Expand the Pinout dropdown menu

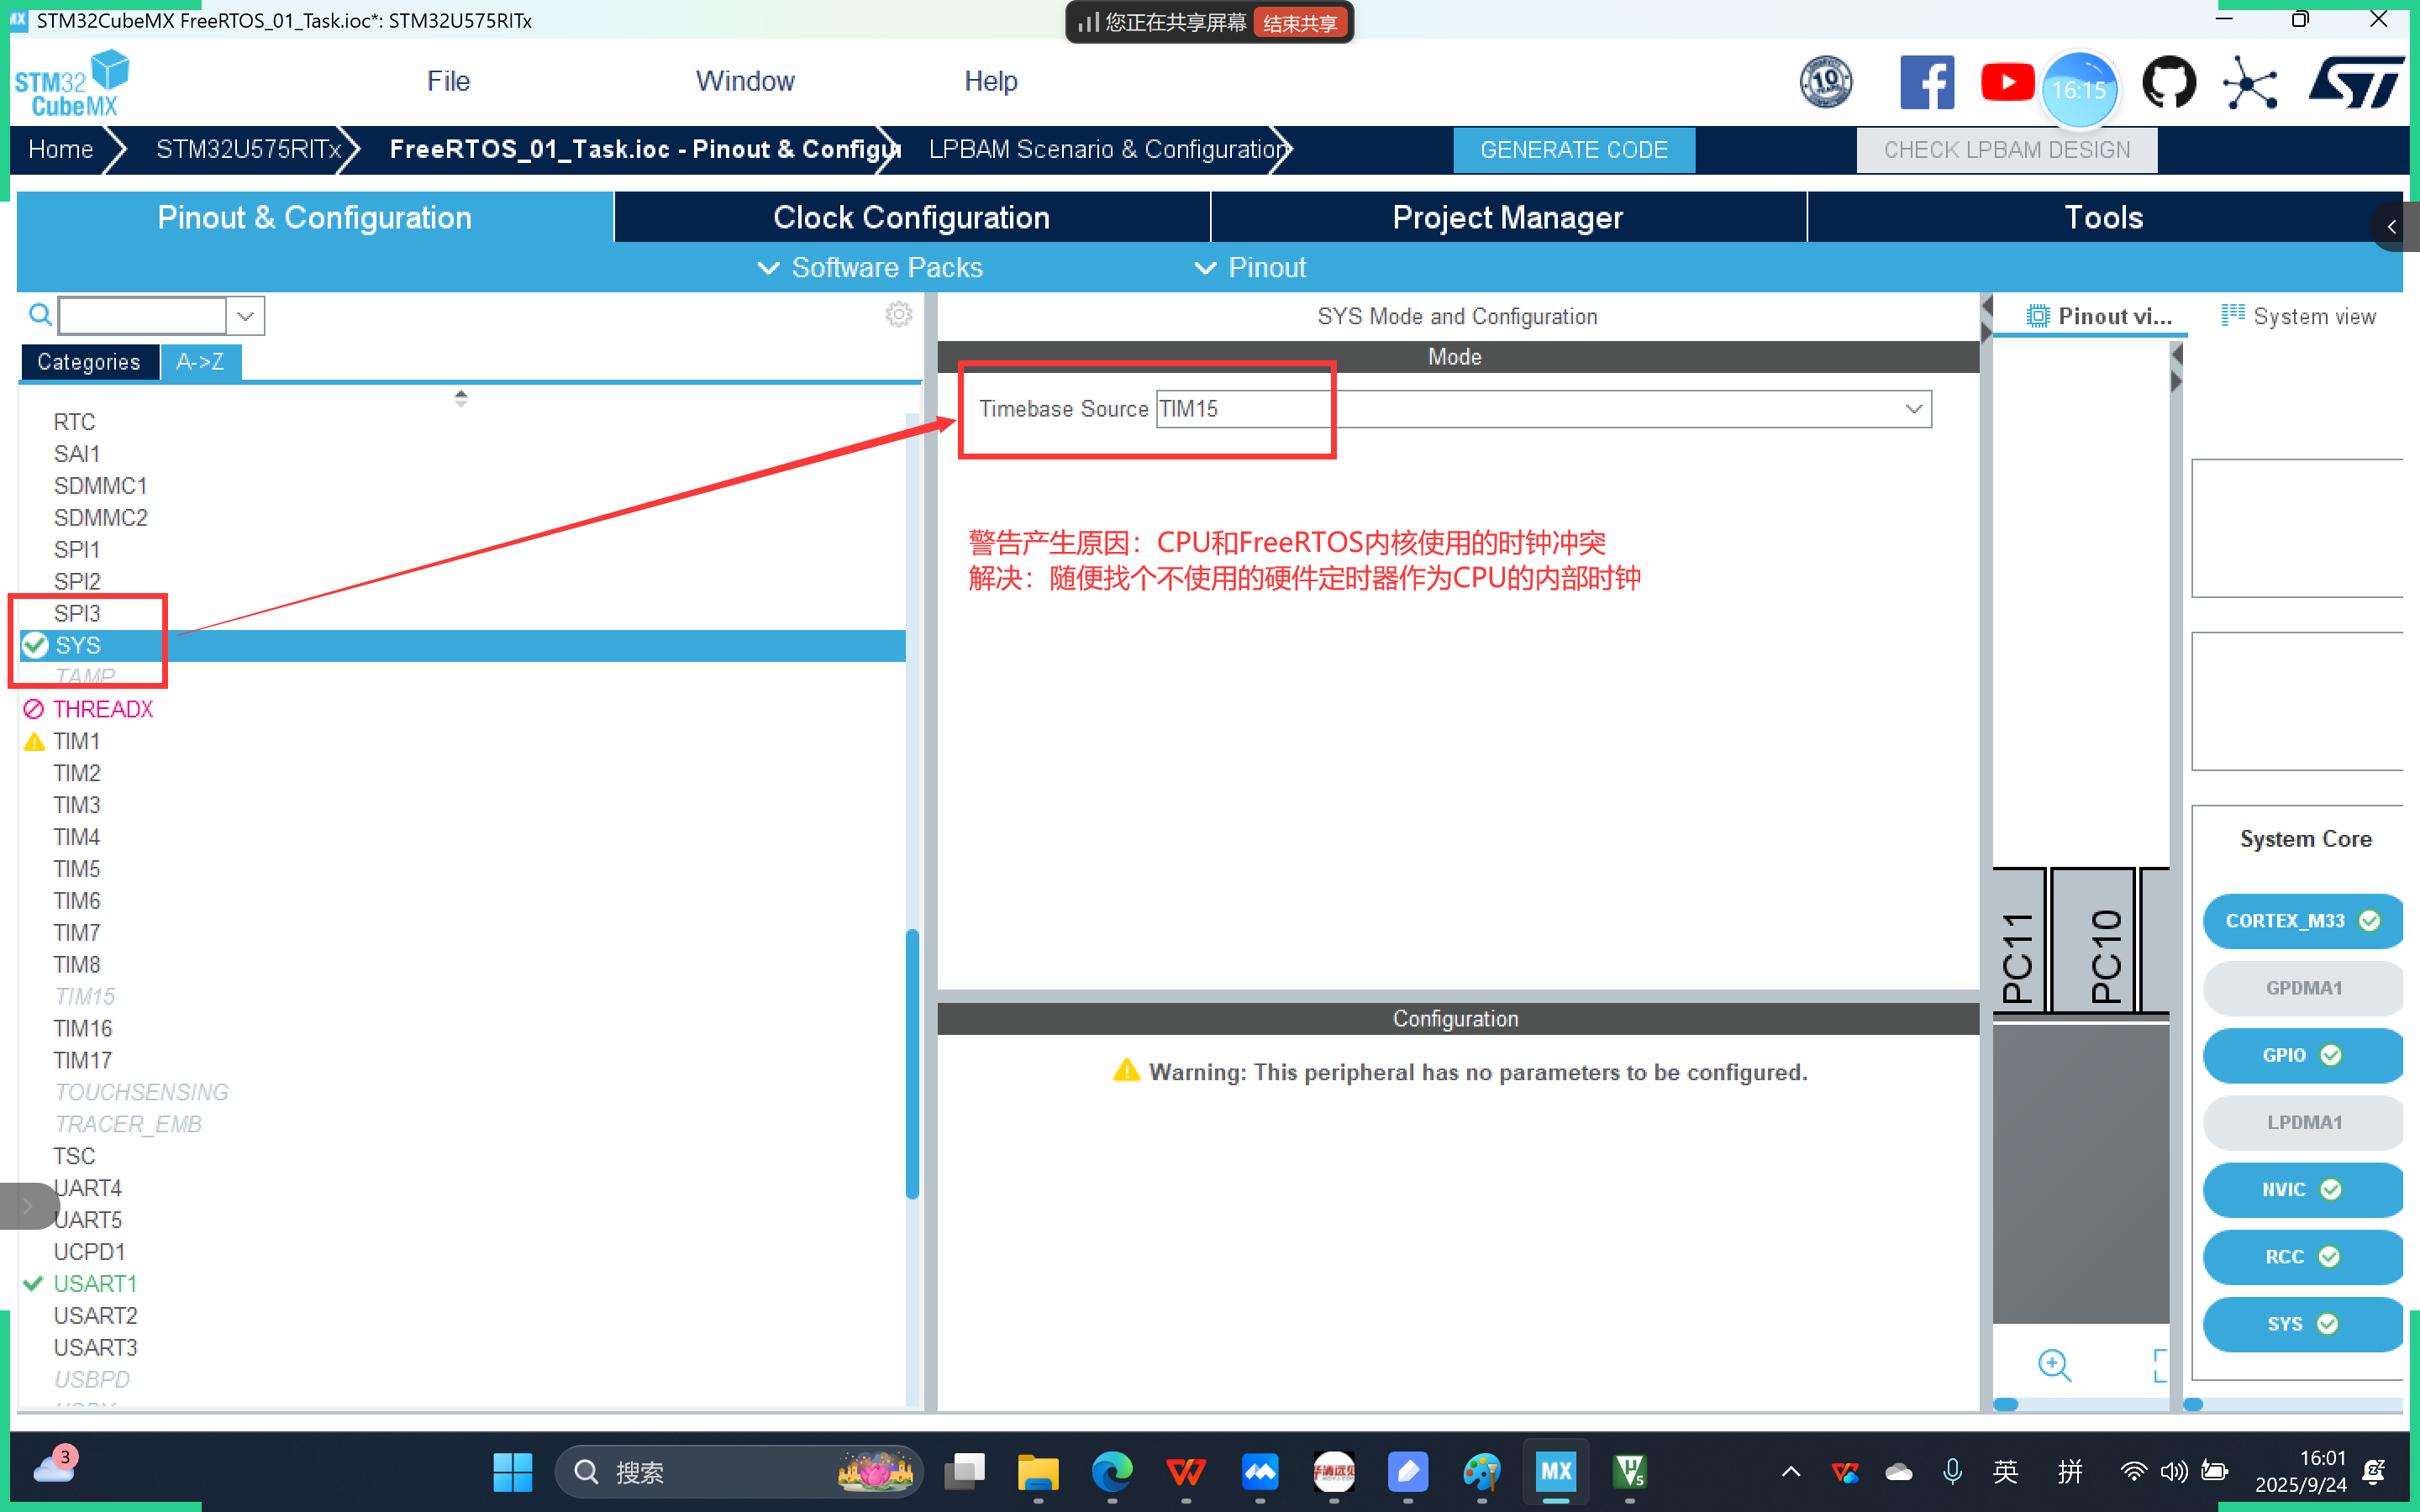pyautogui.click(x=1250, y=268)
